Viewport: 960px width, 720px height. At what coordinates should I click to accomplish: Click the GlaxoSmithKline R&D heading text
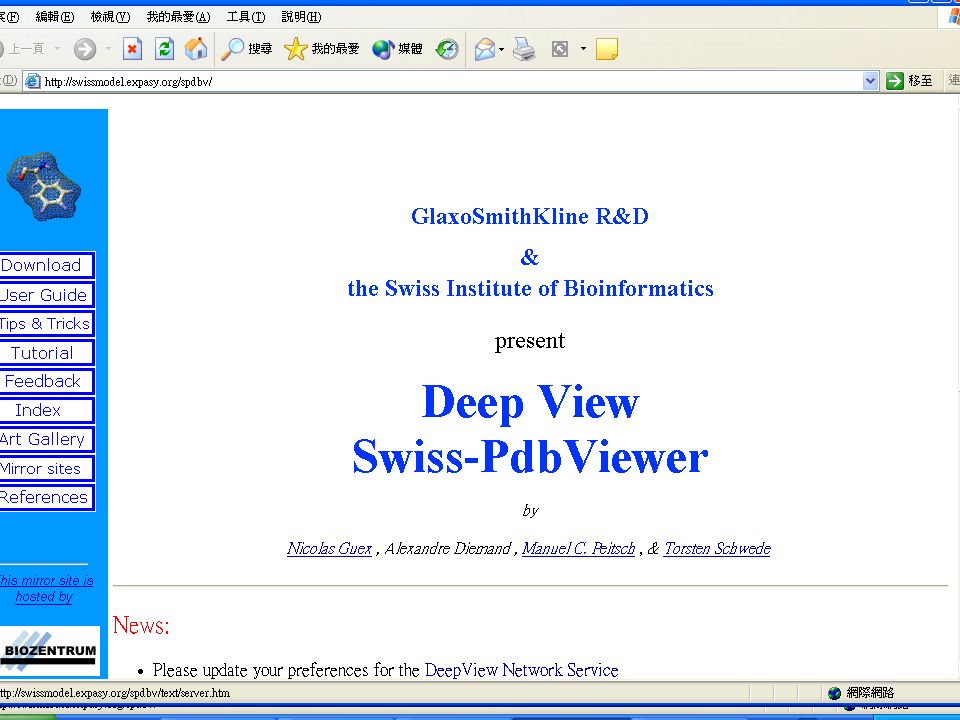click(530, 216)
